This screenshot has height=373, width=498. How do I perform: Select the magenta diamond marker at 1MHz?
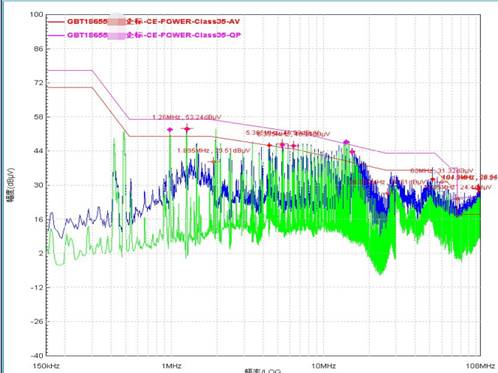[x=170, y=130]
